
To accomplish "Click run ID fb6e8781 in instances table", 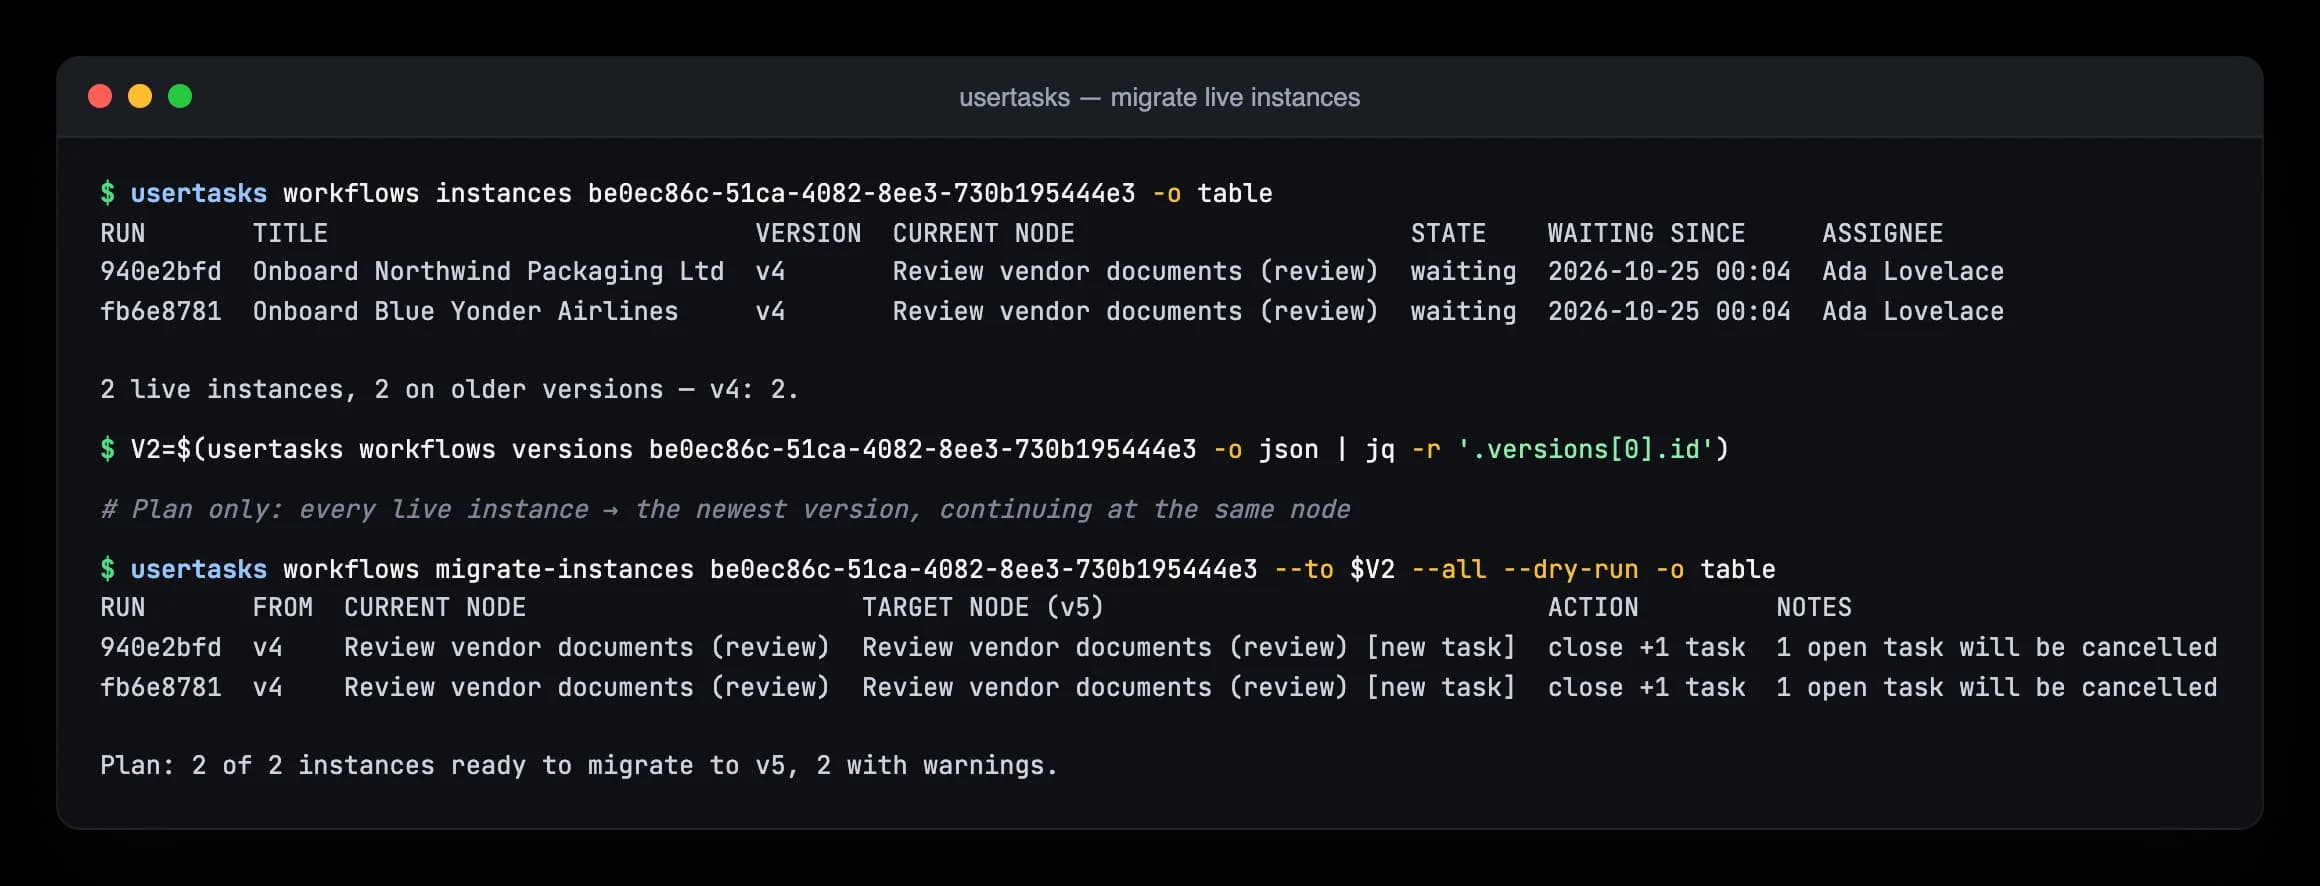I will (161, 311).
